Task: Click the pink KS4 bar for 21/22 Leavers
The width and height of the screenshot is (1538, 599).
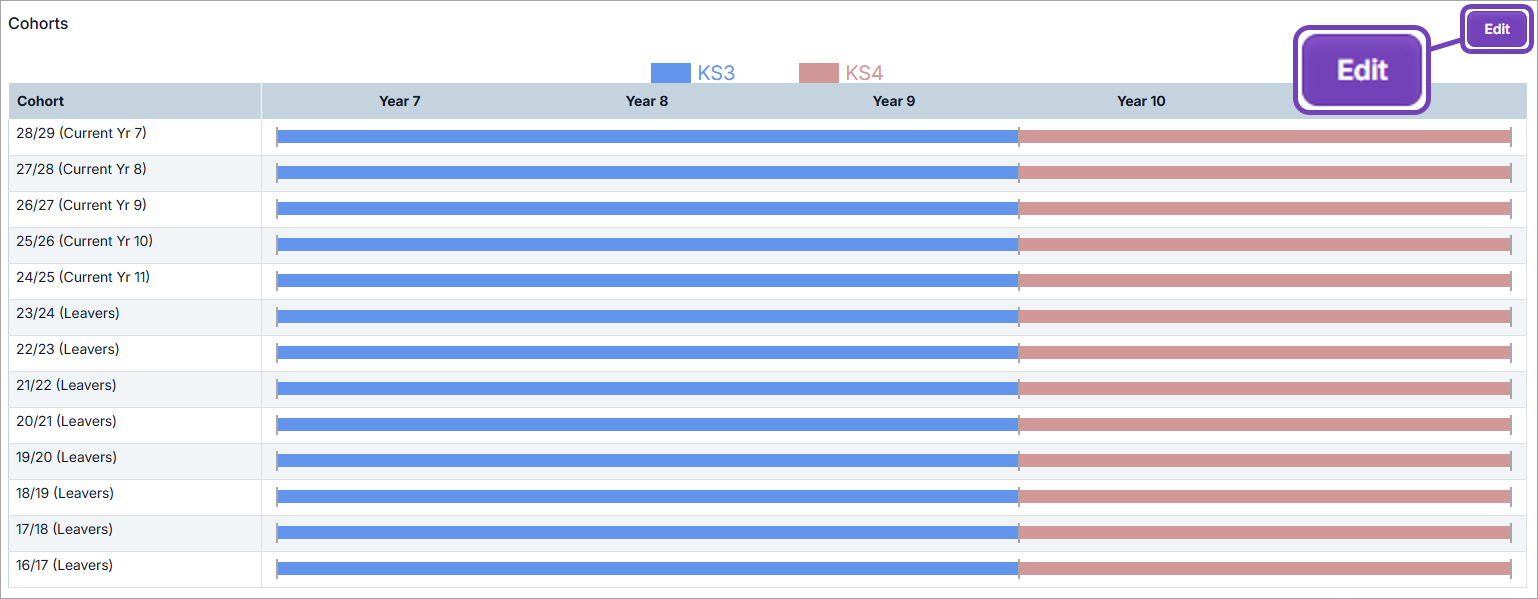Action: 1264,388
